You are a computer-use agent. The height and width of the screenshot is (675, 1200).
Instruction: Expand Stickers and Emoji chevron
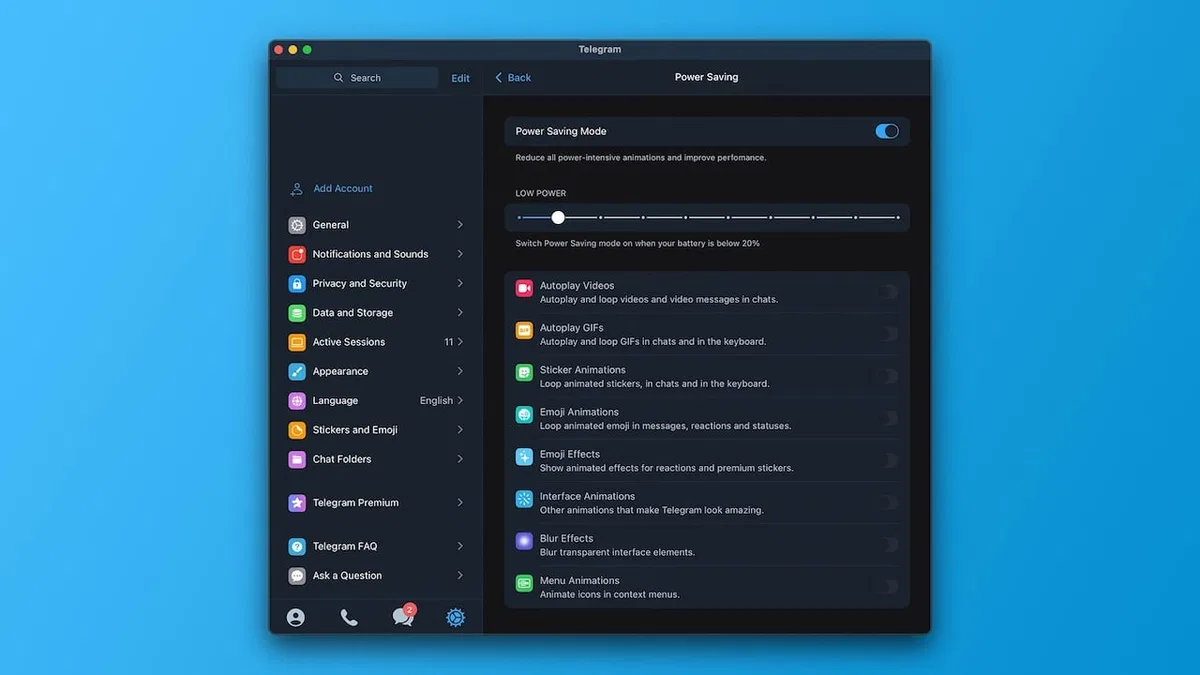click(460, 430)
